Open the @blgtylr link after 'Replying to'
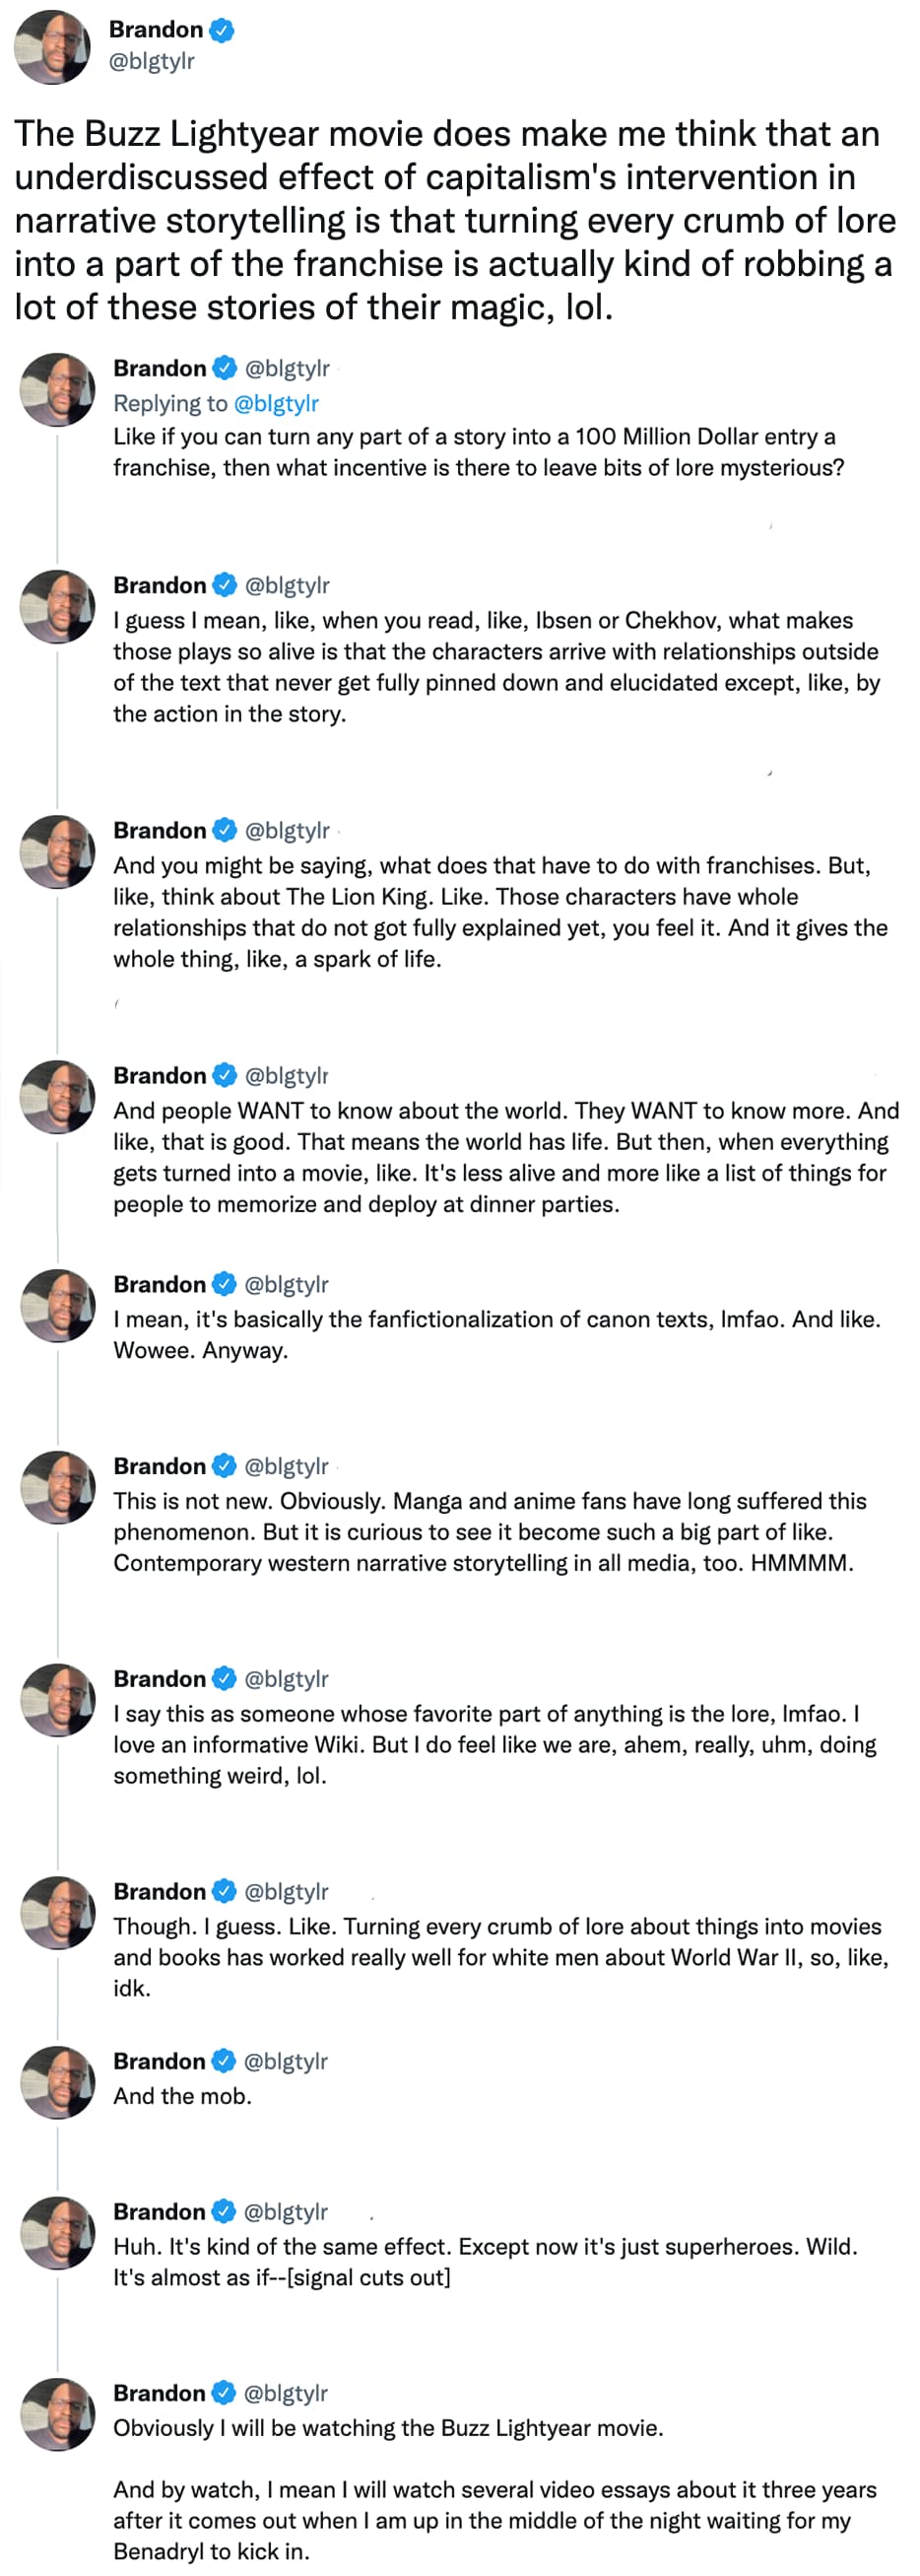Screen dimensions: 920x2576 click(x=276, y=403)
